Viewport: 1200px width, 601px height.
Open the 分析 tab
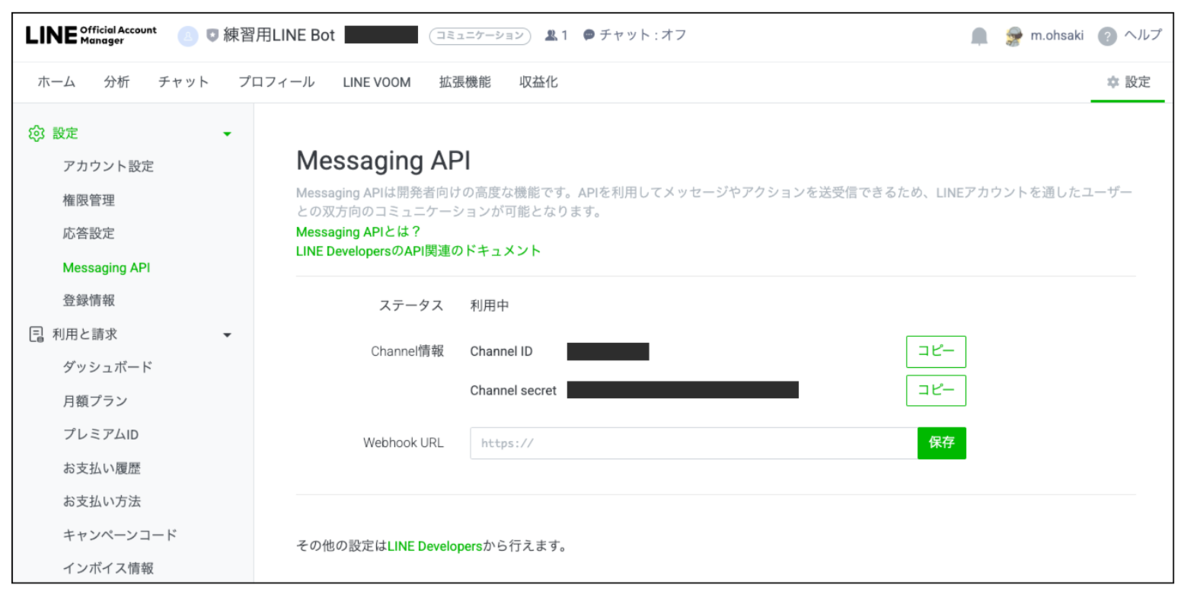coord(116,82)
